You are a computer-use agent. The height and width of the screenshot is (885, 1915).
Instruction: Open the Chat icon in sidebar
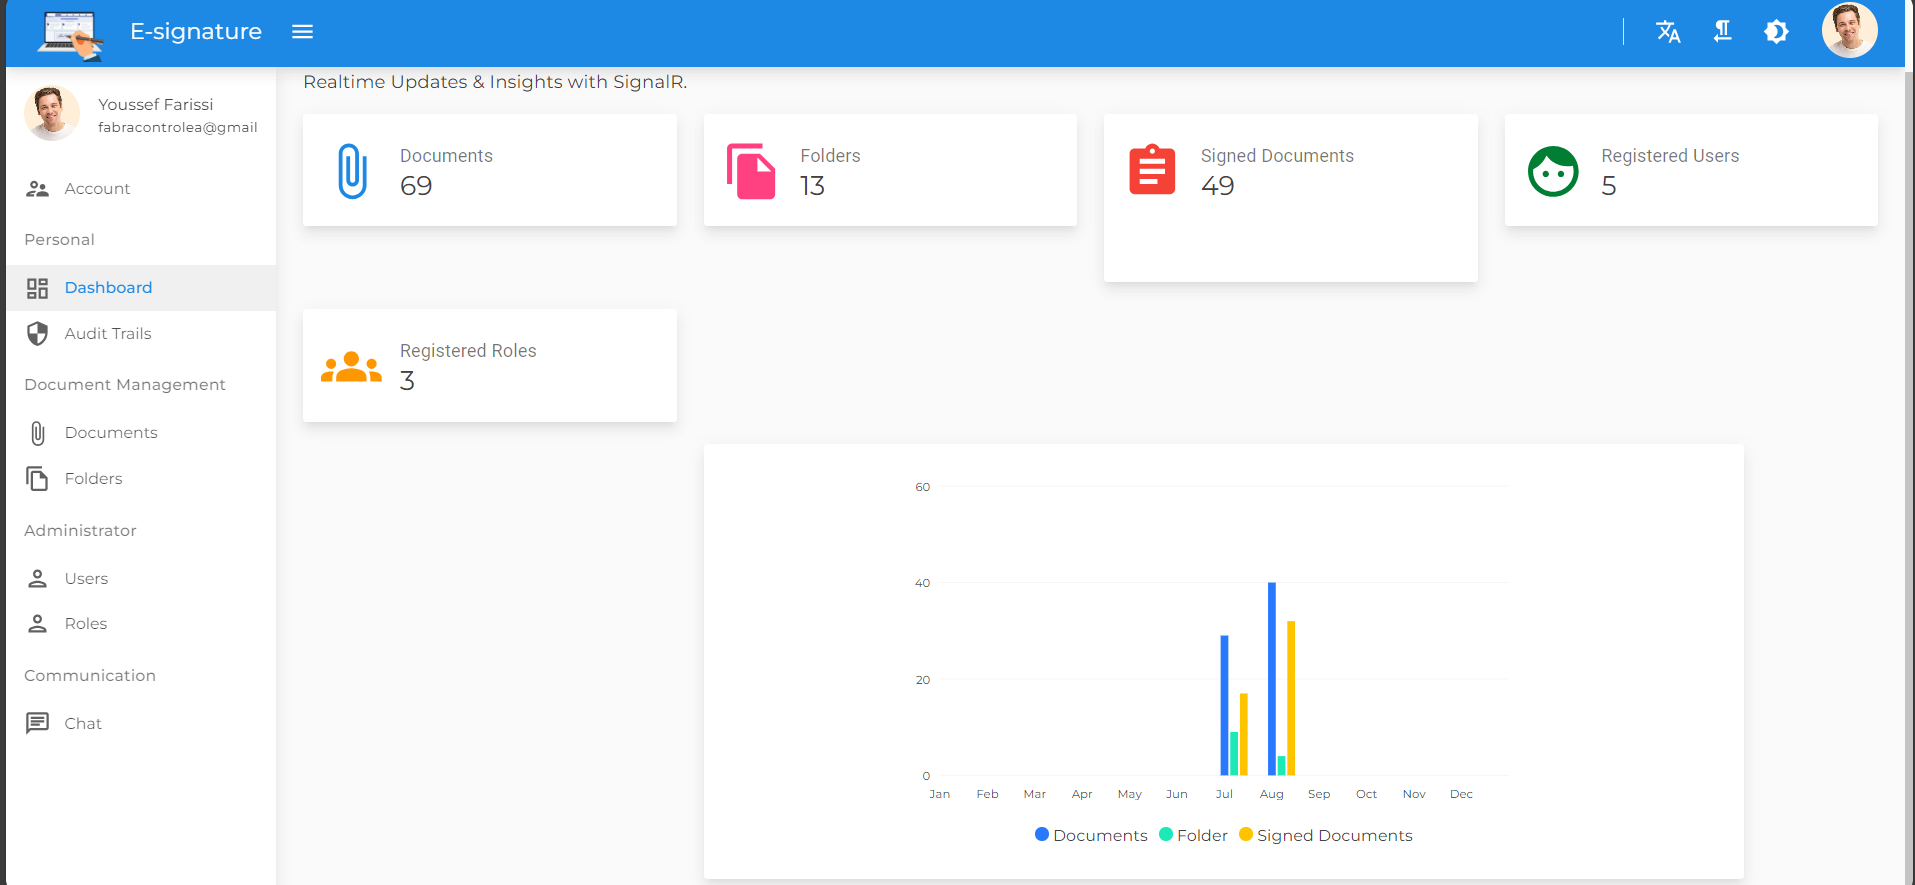pos(38,723)
